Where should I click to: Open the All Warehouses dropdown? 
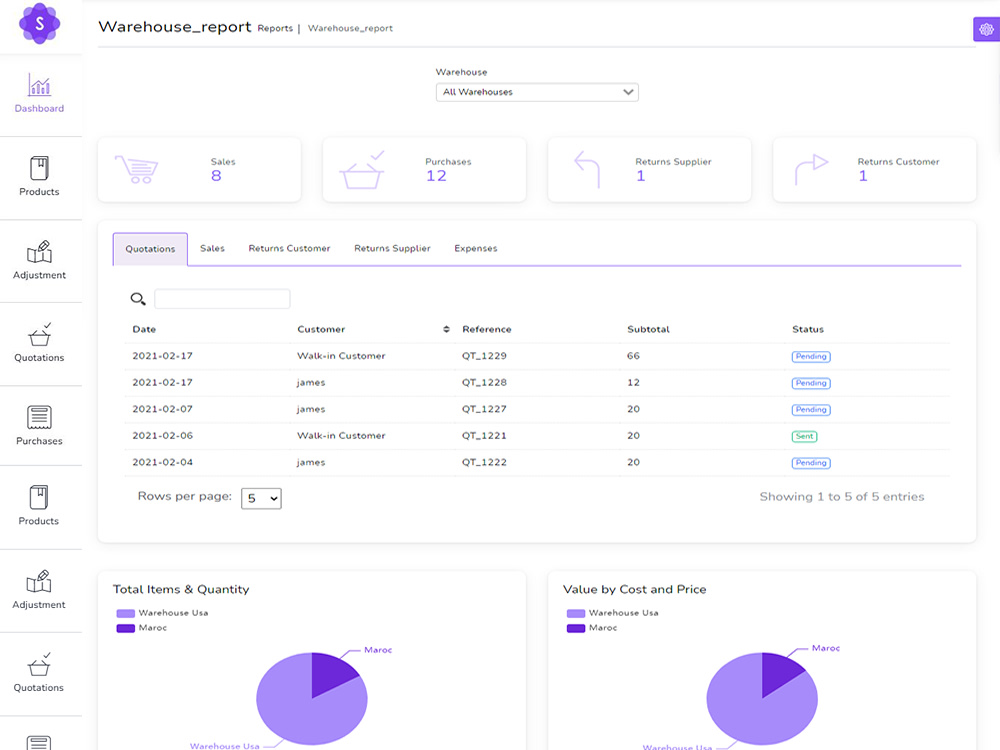537,92
